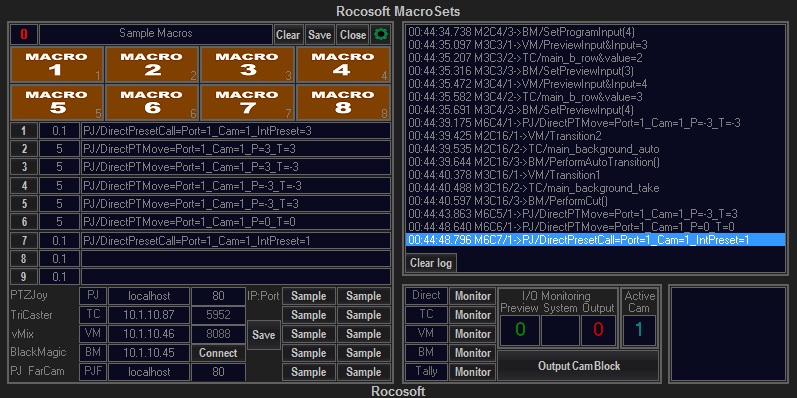Trigger the Macro 2 button
This screenshot has width=797, height=398.
(x=152, y=65)
